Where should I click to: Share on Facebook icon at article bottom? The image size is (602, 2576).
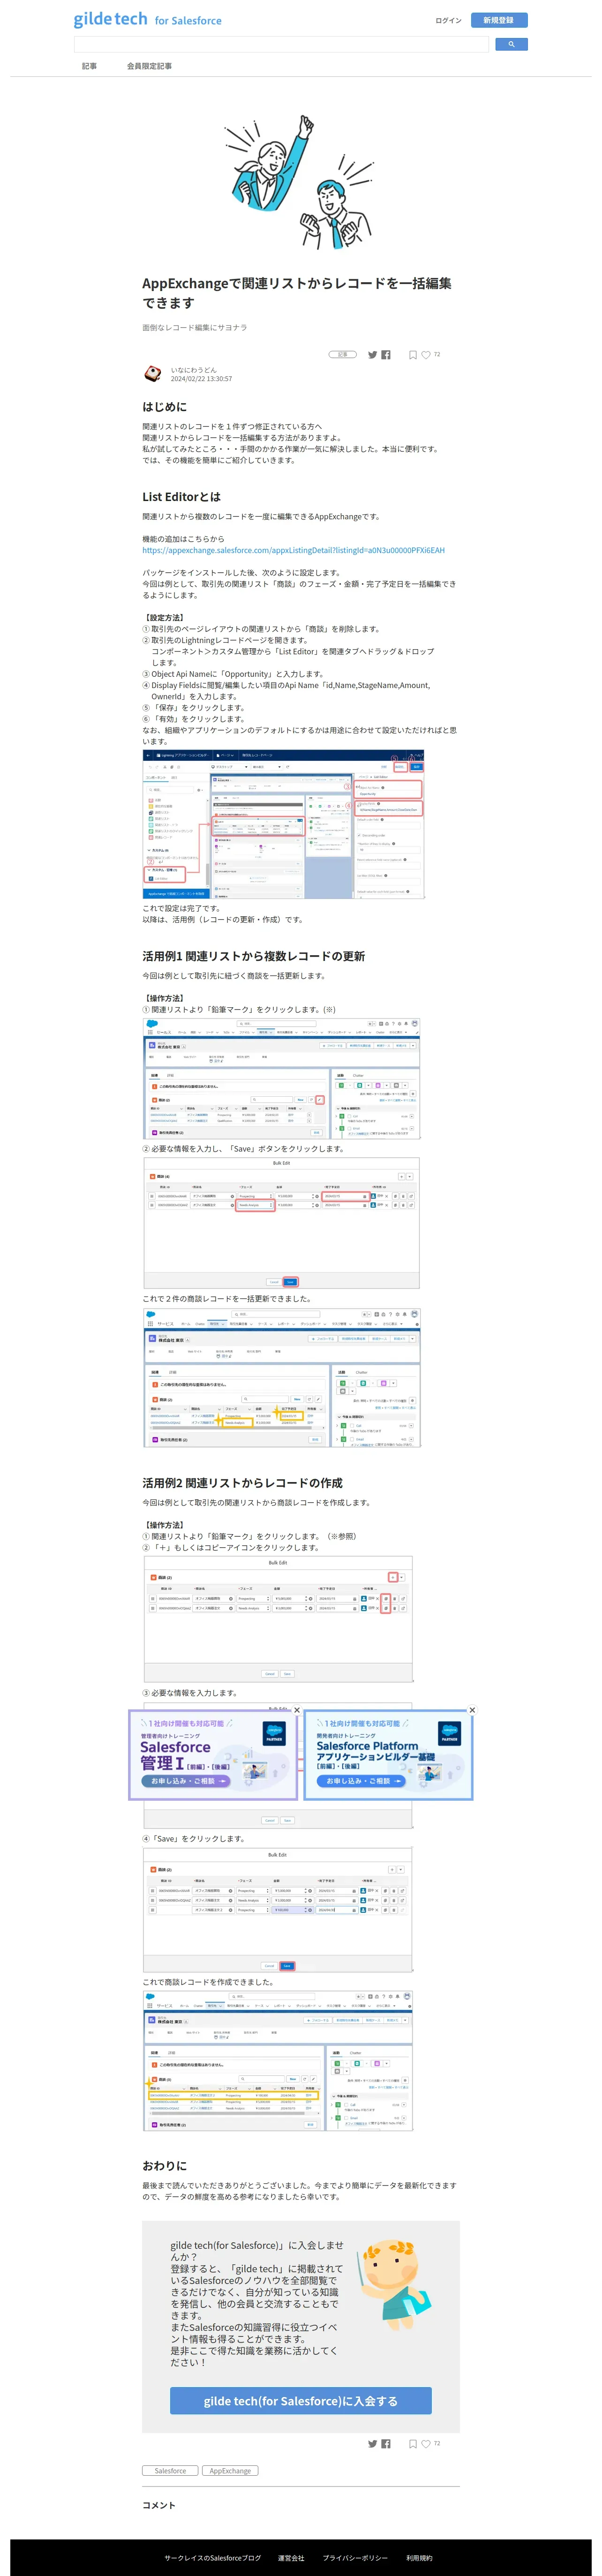pyautogui.click(x=386, y=2443)
